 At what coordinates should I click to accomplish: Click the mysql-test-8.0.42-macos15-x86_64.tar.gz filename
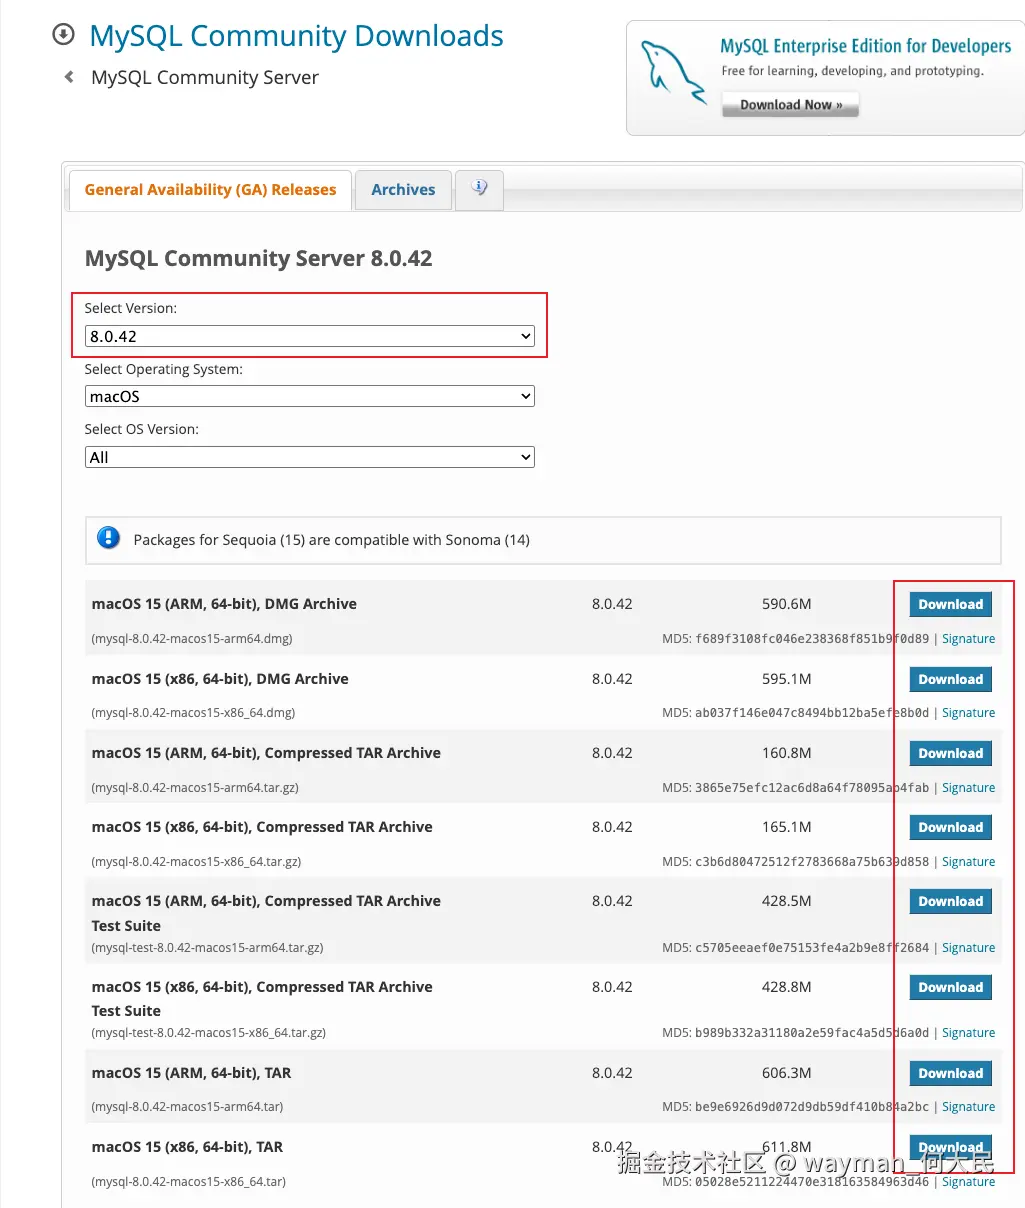click(209, 1033)
